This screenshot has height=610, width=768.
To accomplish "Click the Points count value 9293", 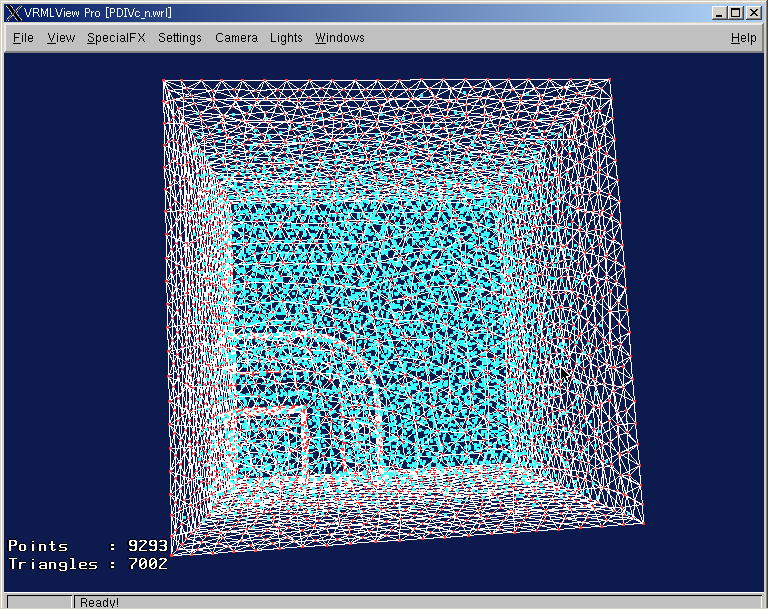I will pyautogui.click(x=147, y=545).
